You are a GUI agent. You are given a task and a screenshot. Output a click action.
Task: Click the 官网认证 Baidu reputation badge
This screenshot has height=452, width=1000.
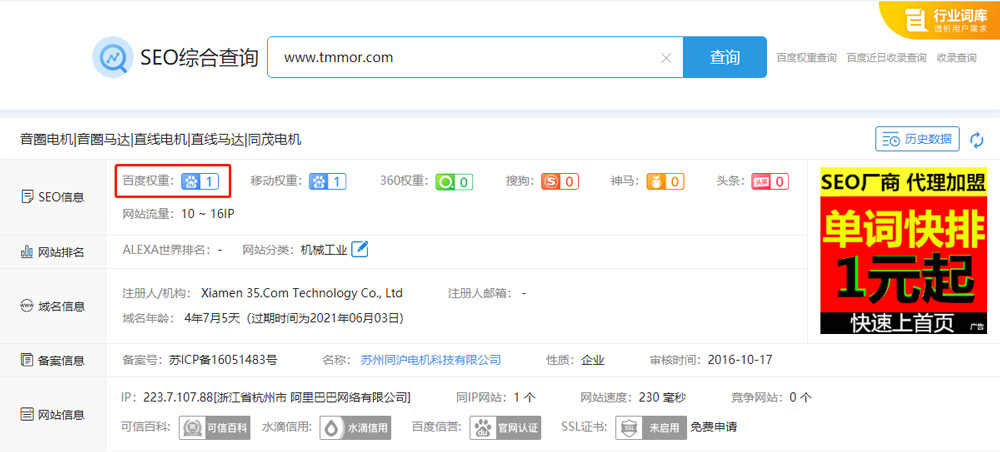[508, 428]
